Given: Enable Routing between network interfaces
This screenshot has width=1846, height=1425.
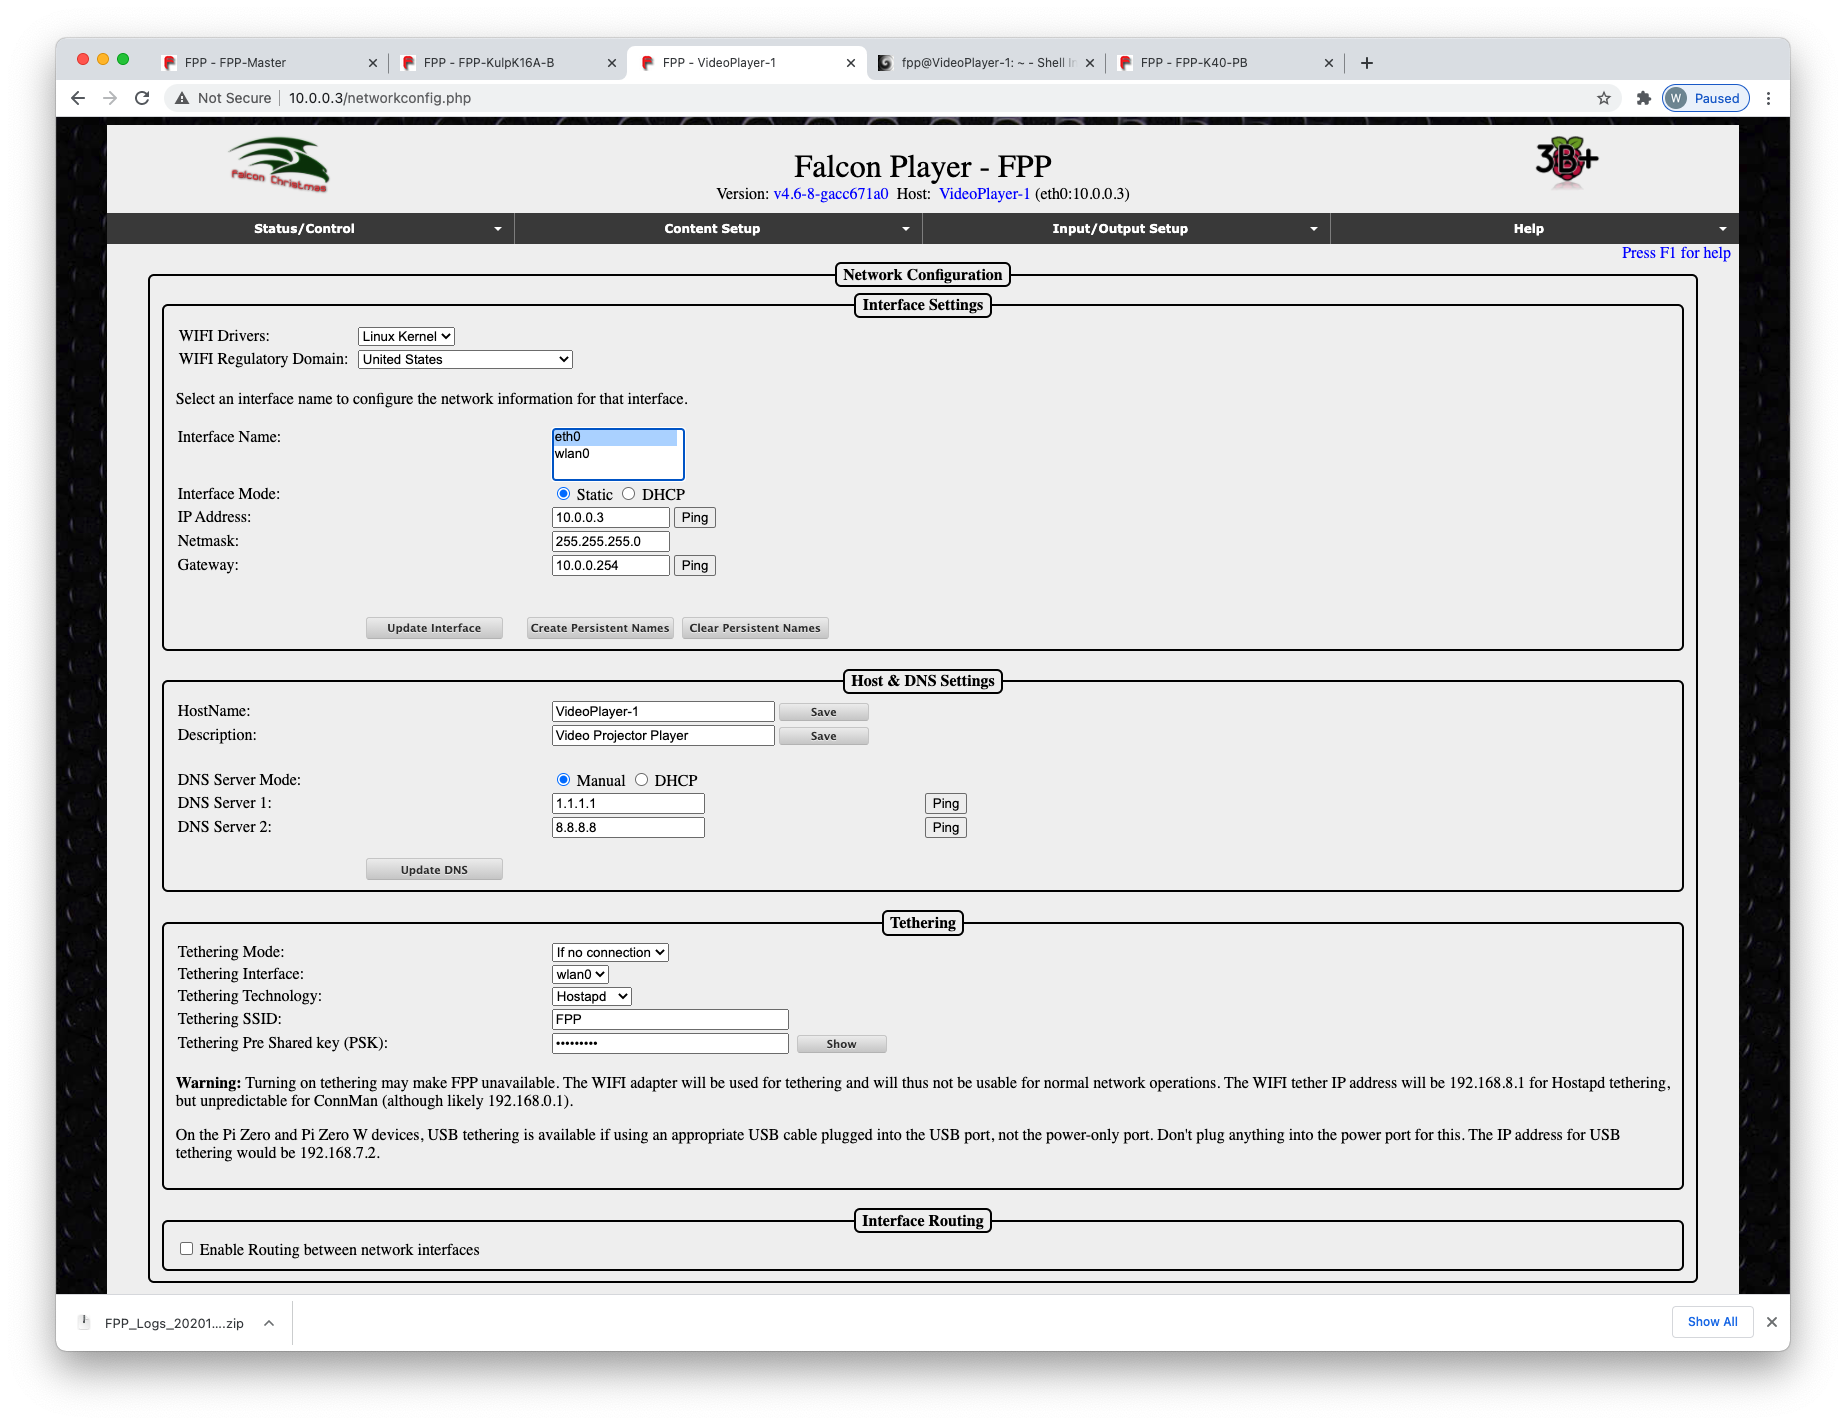Looking at the screenshot, I should (x=186, y=1248).
